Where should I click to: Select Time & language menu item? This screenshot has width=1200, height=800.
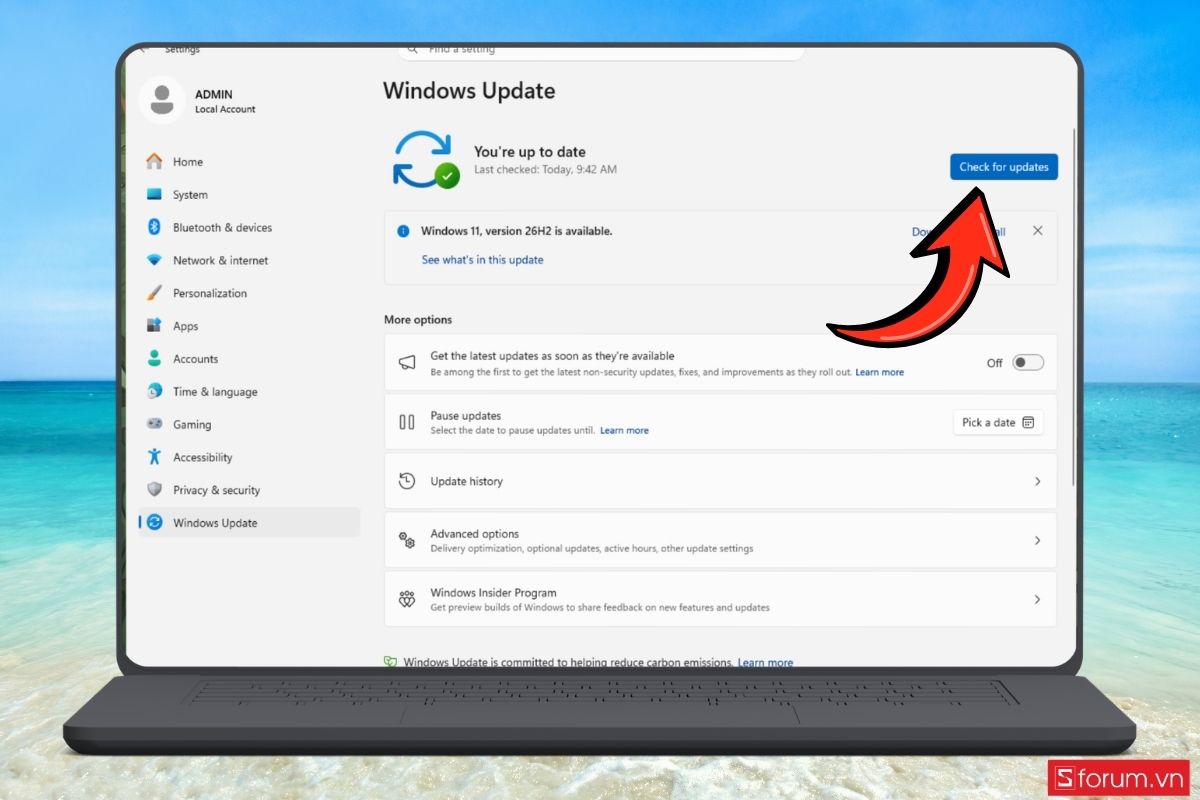(x=249, y=392)
